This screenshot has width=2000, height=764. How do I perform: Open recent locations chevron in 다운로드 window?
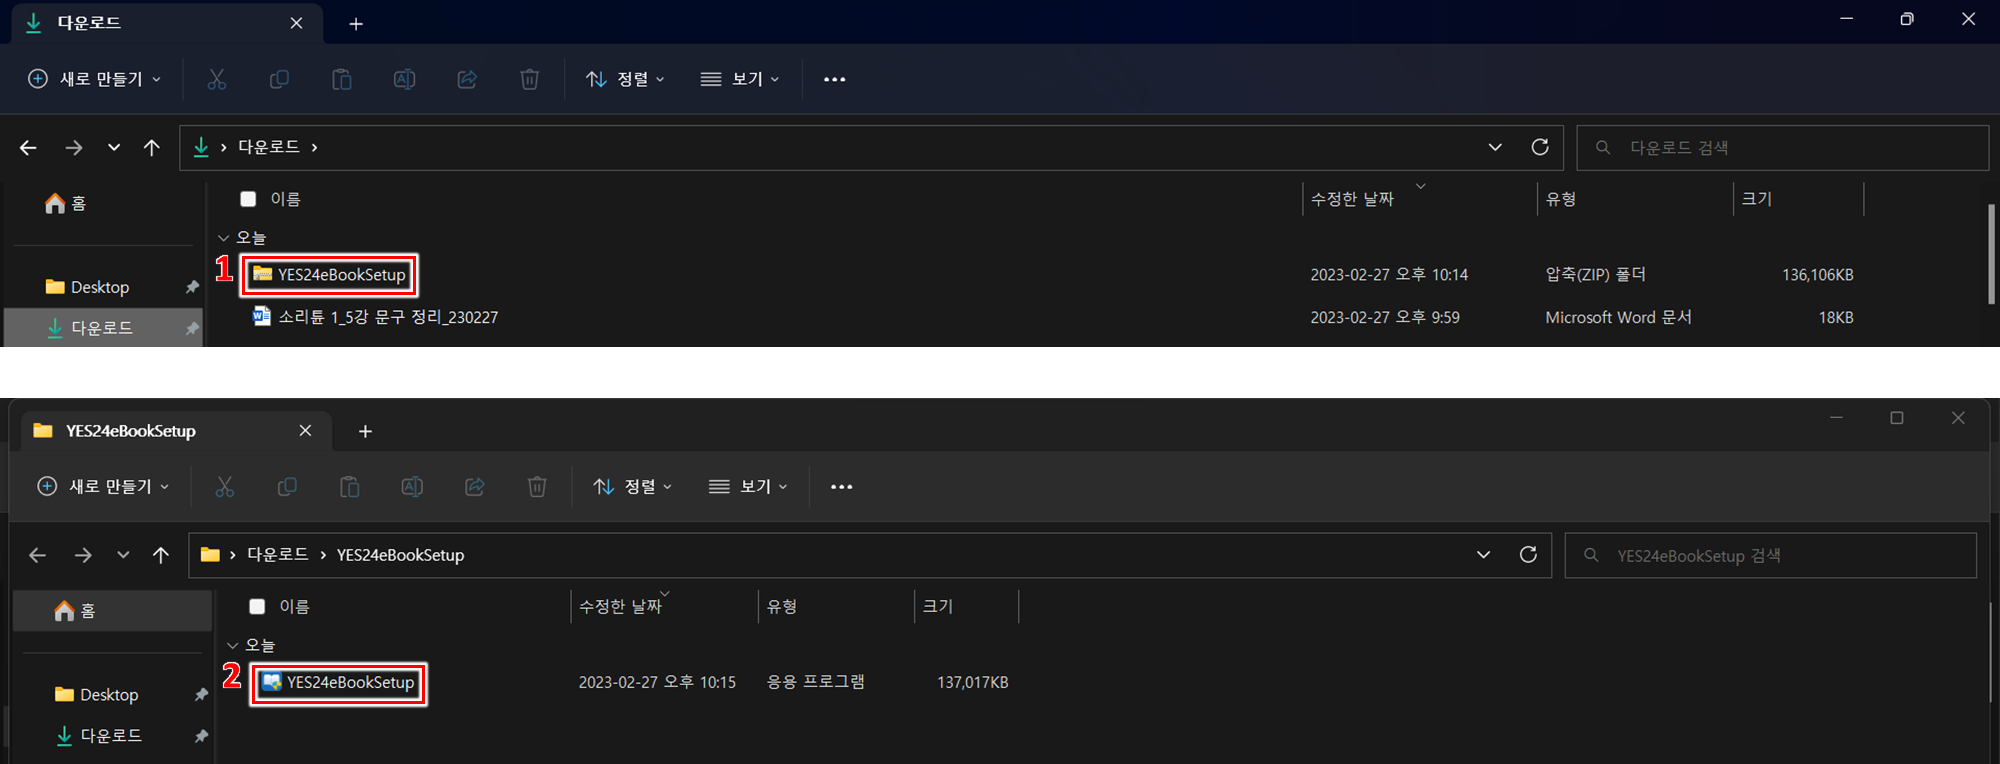(x=114, y=148)
